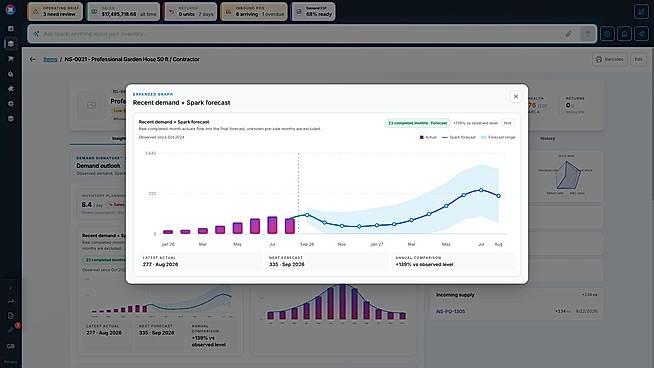Click the GB locale label in the sidebar
Screen dimensions: 654x368
[10, 346]
